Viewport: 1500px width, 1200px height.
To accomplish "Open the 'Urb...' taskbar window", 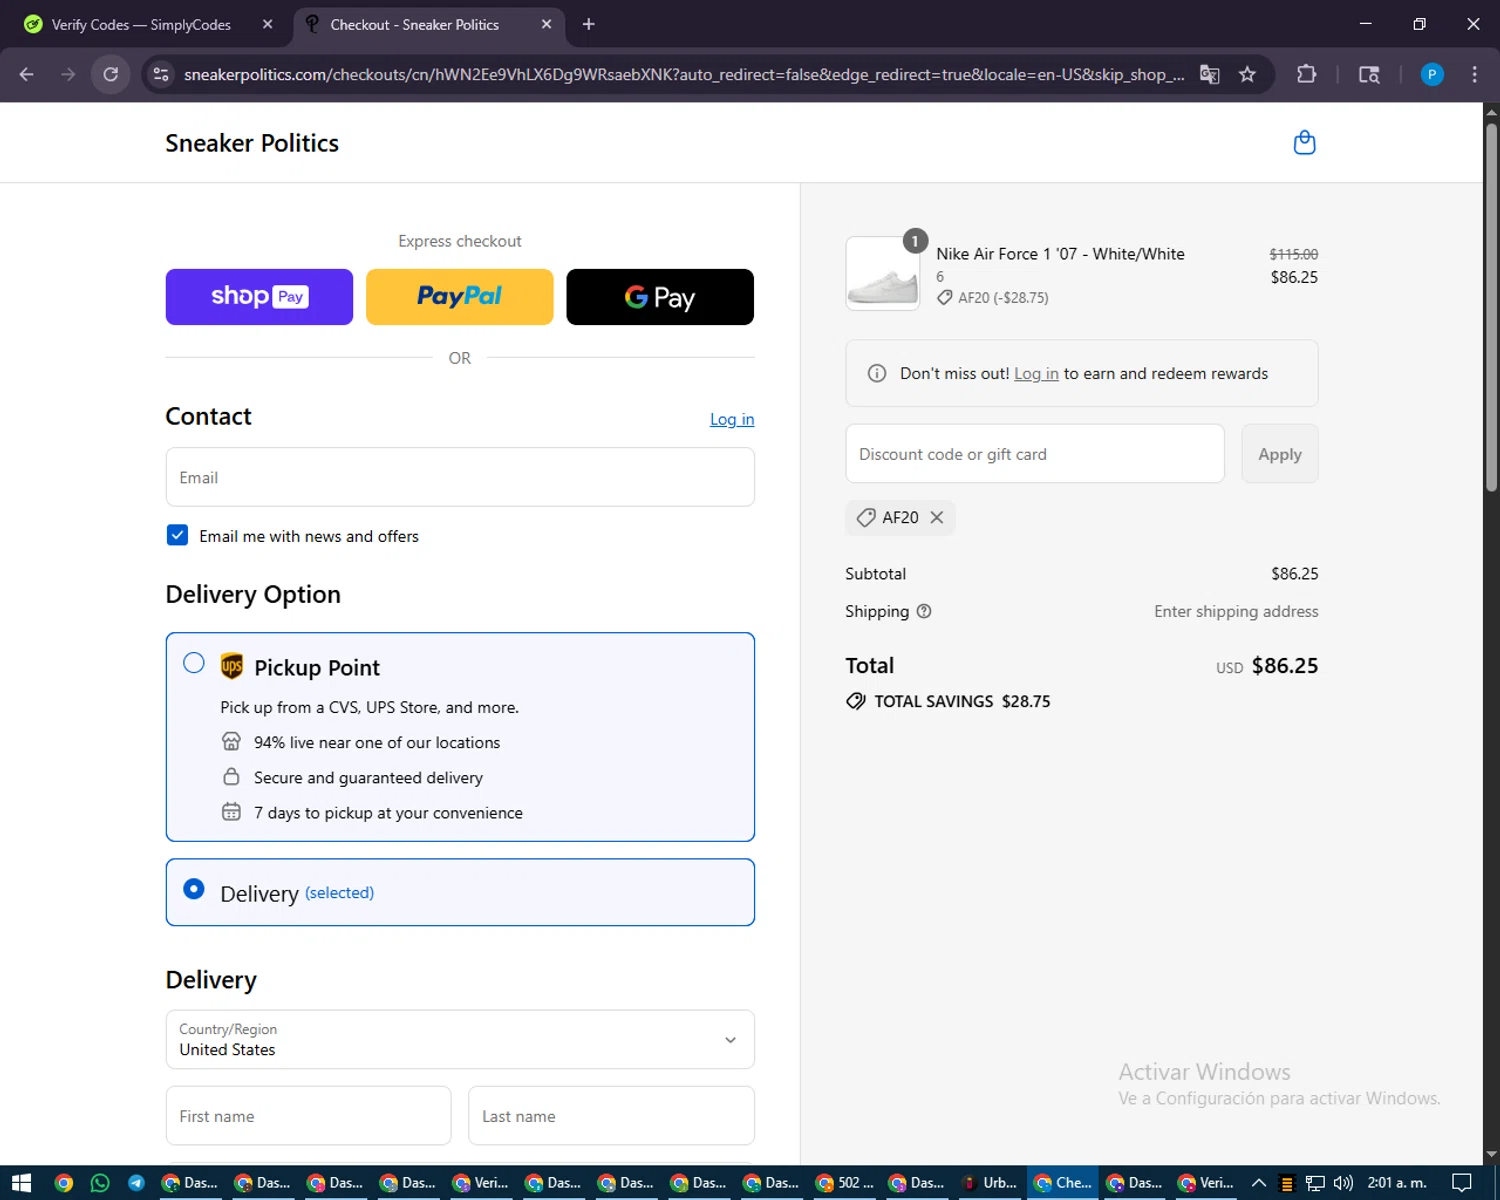I will point(989,1183).
